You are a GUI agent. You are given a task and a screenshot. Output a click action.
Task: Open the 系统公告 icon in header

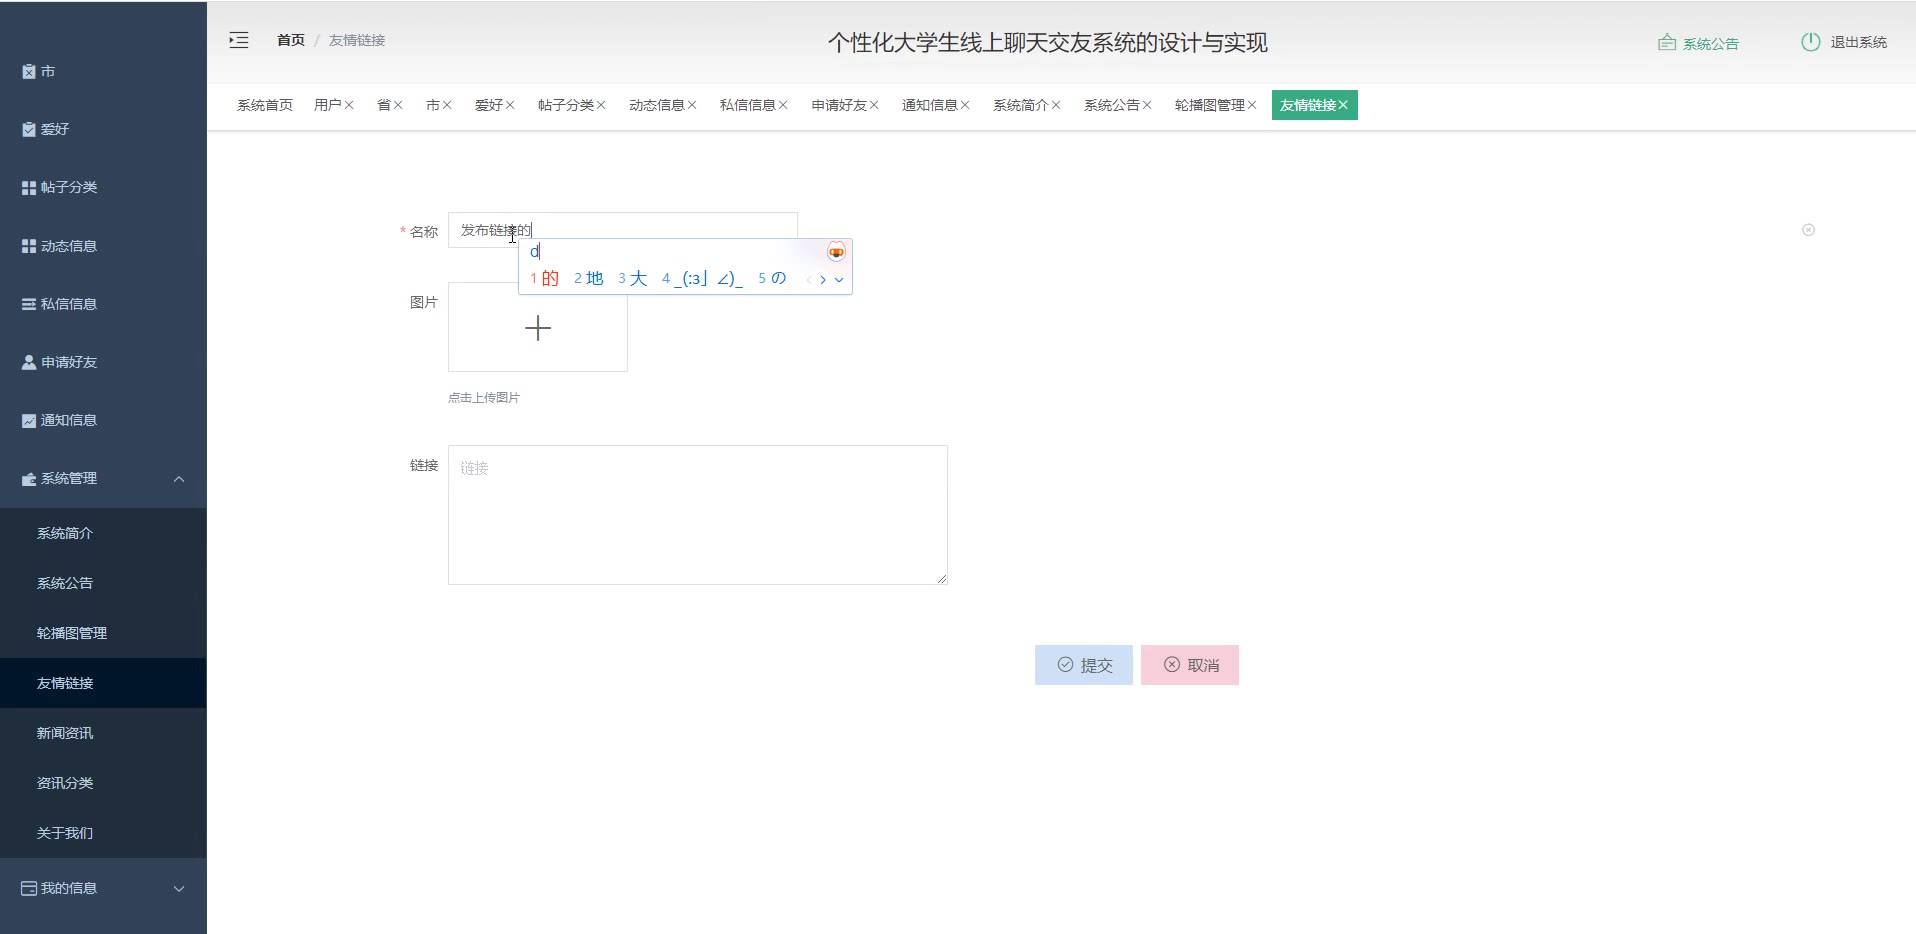pyautogui.click(x=1666, y=43)
